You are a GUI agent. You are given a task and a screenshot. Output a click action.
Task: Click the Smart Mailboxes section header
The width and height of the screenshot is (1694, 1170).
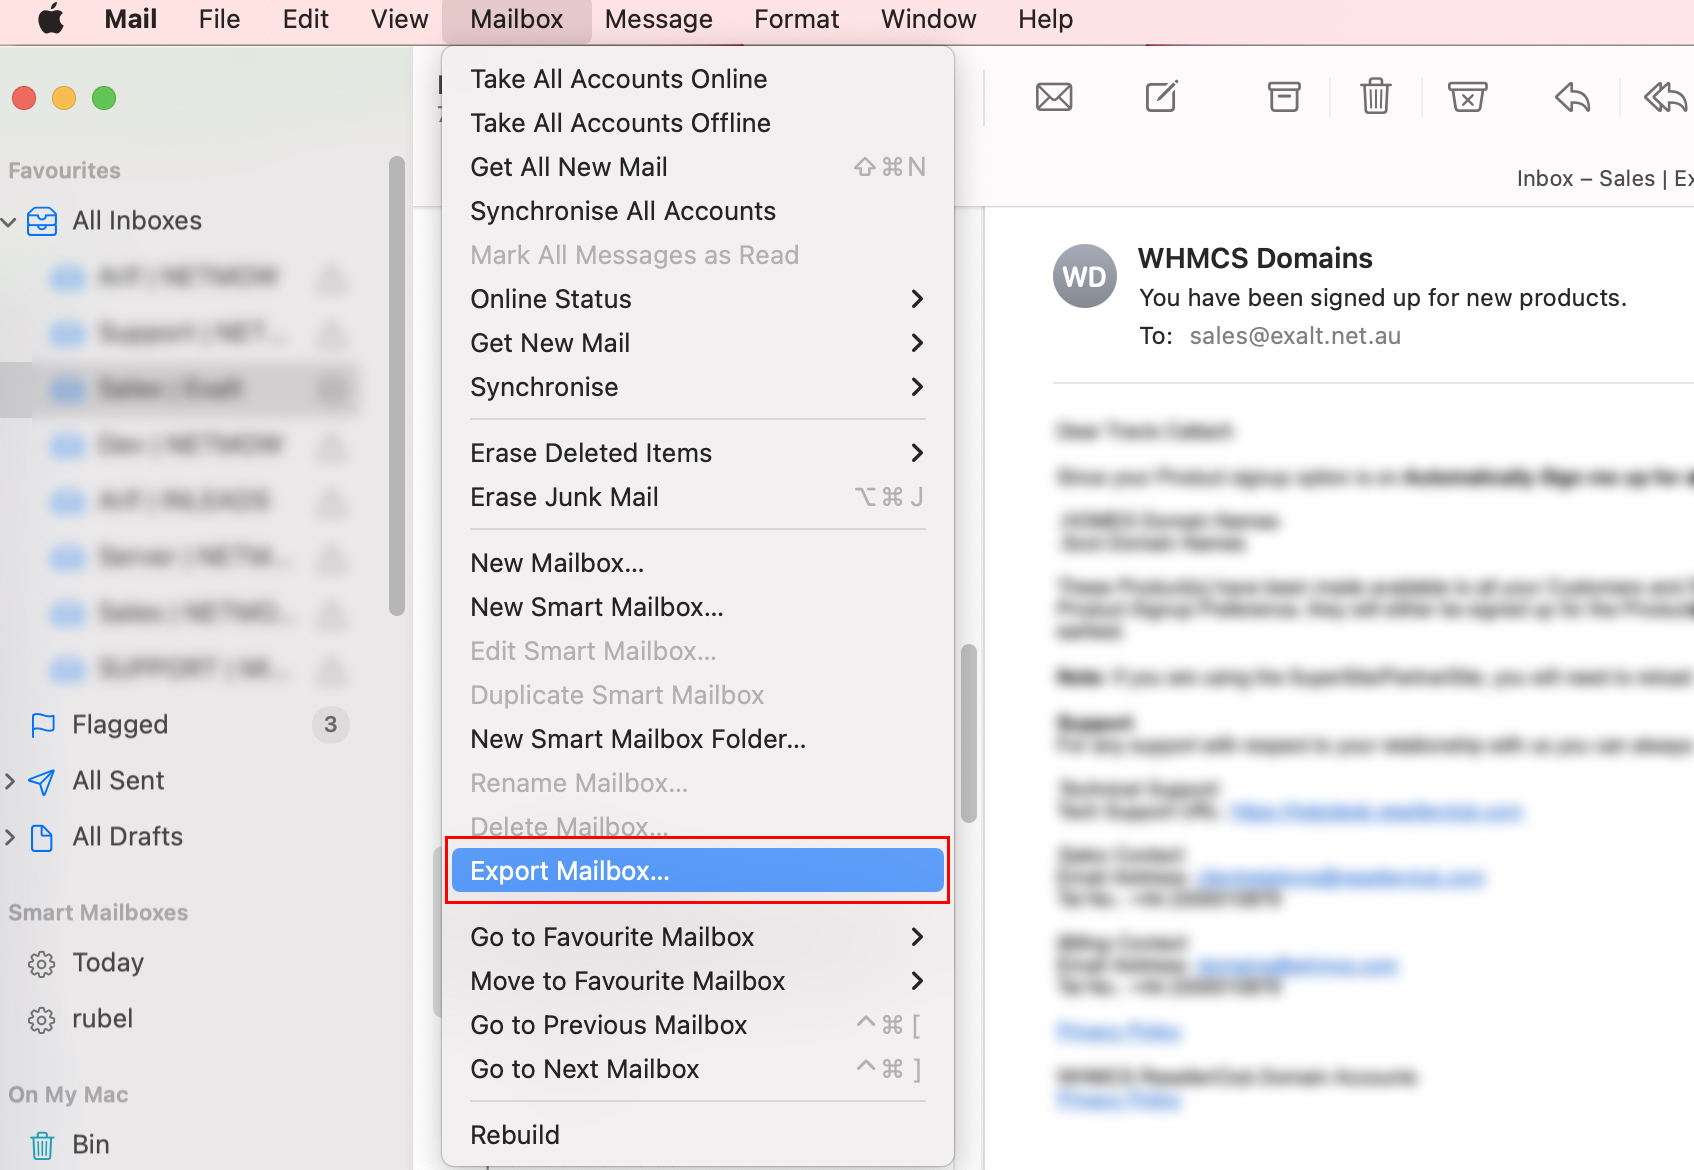coord(98,913)
